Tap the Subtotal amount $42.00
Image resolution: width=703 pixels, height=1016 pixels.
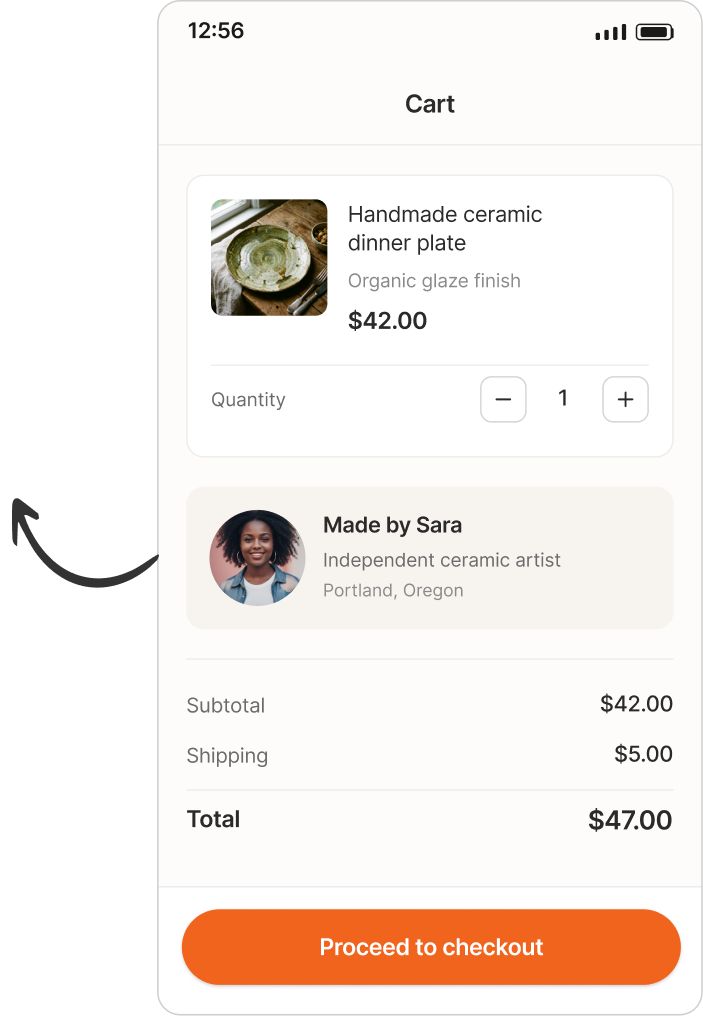point(636,704)
